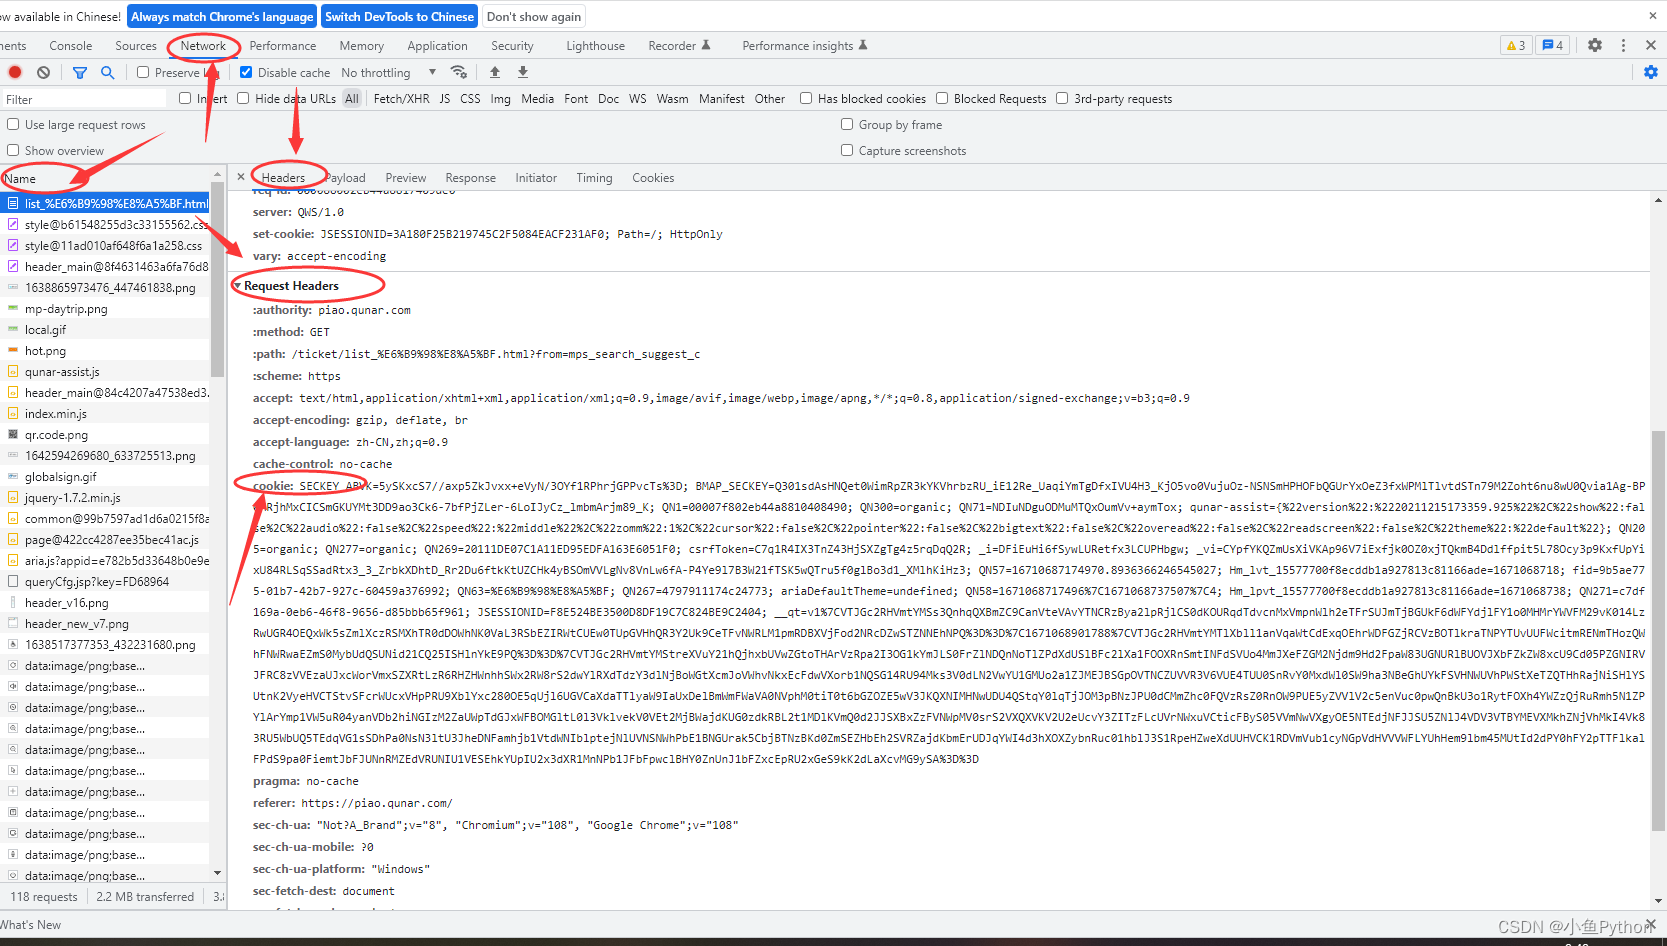The width and height of the screenshot is (1667, 946).
Task: Check Has blocked cookies
Action: 806,98
